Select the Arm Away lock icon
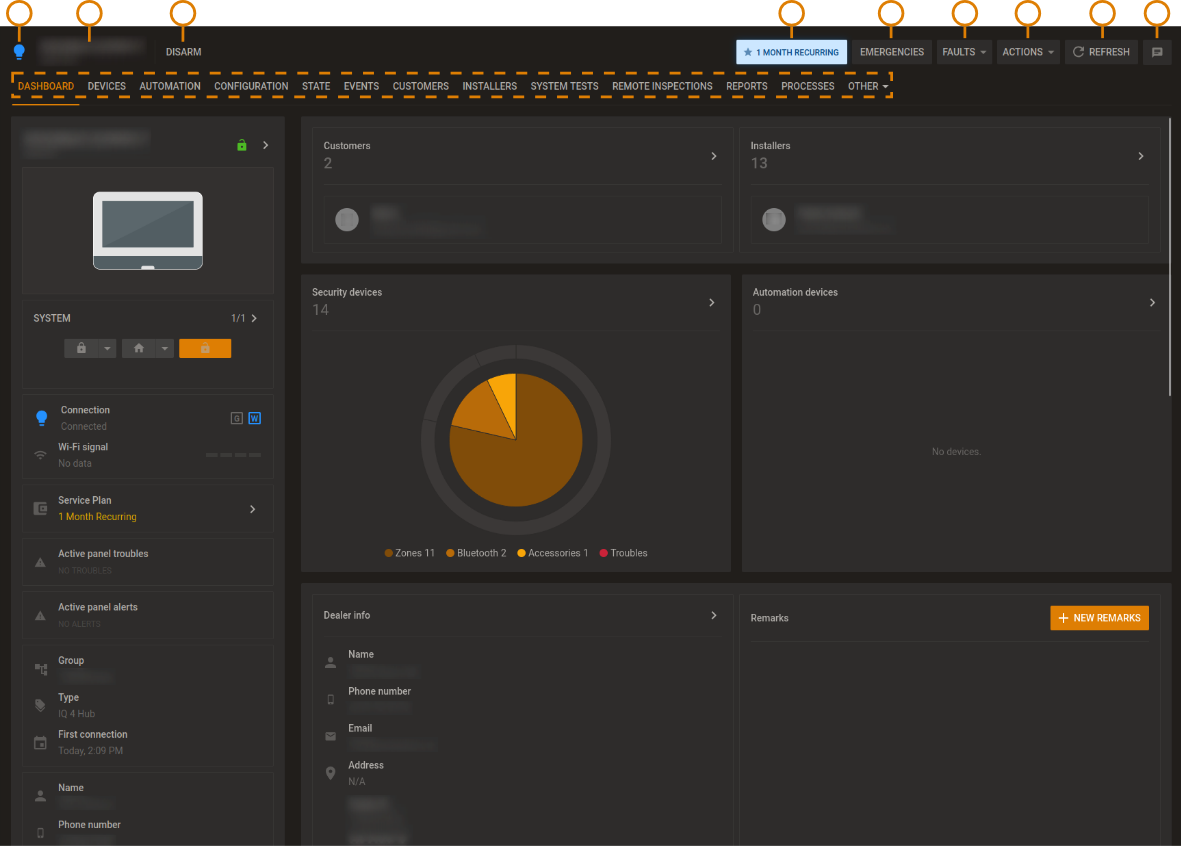The height and width of the screenshot is (846, 1181). tap(80, 349)
